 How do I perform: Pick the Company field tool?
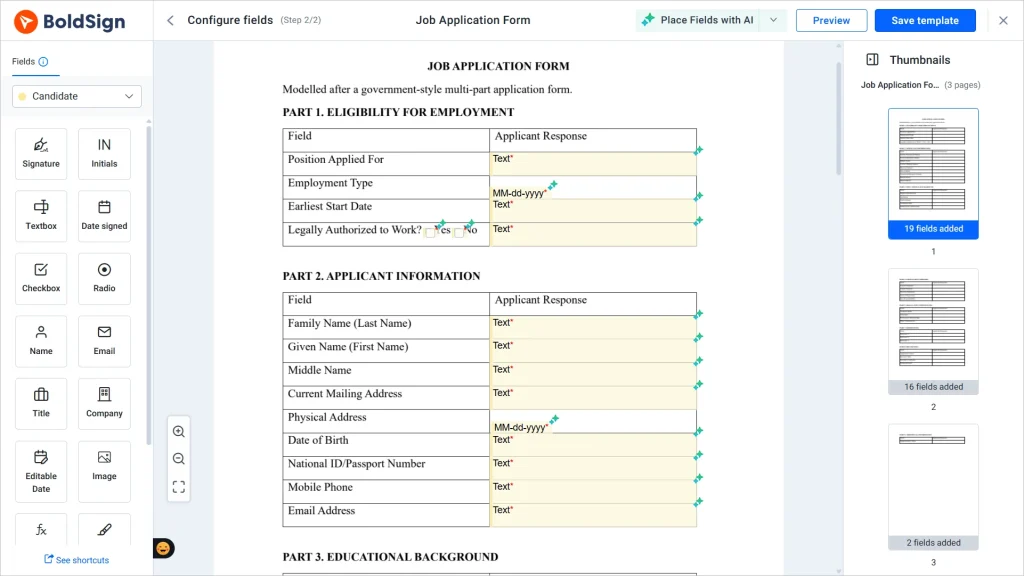tap(104, 404)
